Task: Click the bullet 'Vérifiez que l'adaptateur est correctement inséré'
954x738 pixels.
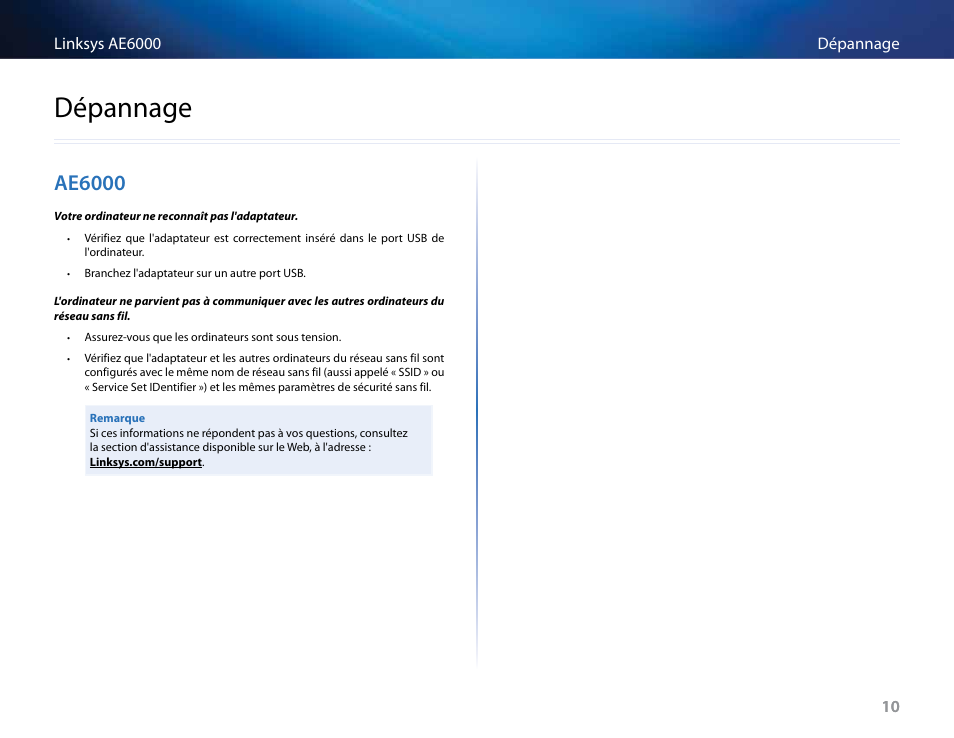Action: coord(264,245)
